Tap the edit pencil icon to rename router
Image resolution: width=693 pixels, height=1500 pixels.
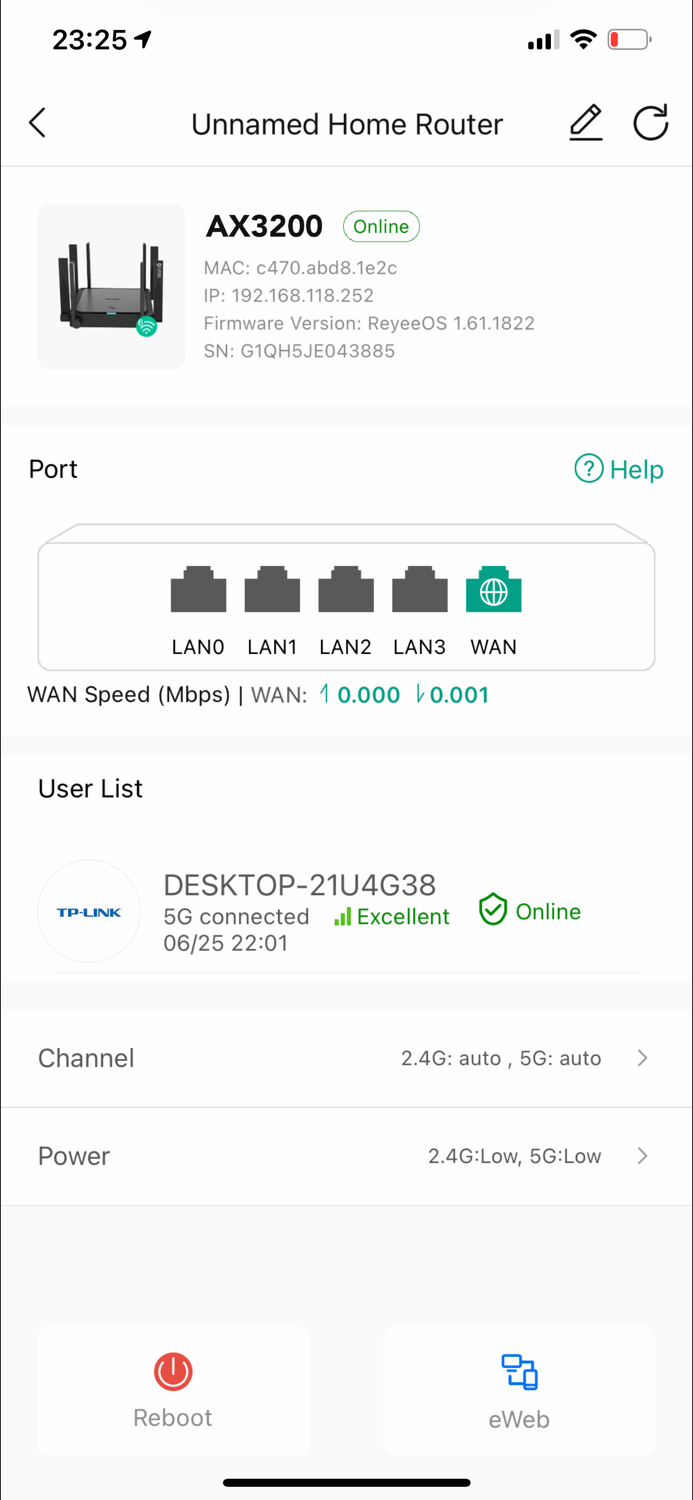585,122
